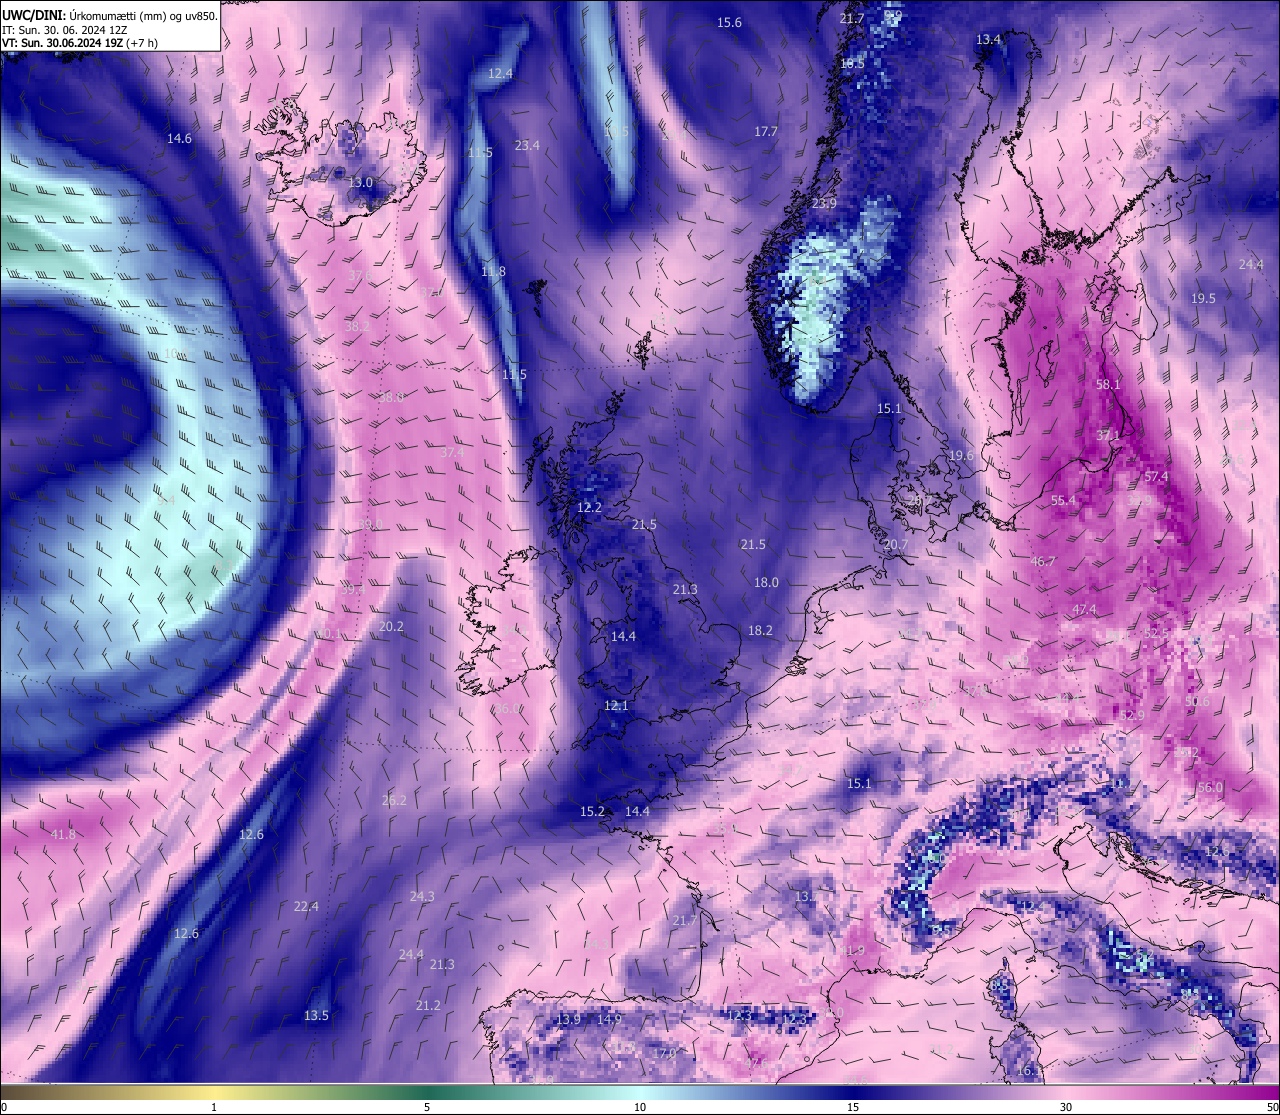Click the 13.4 value in the north
The image size is (1280, 1115).
(988, 40)
